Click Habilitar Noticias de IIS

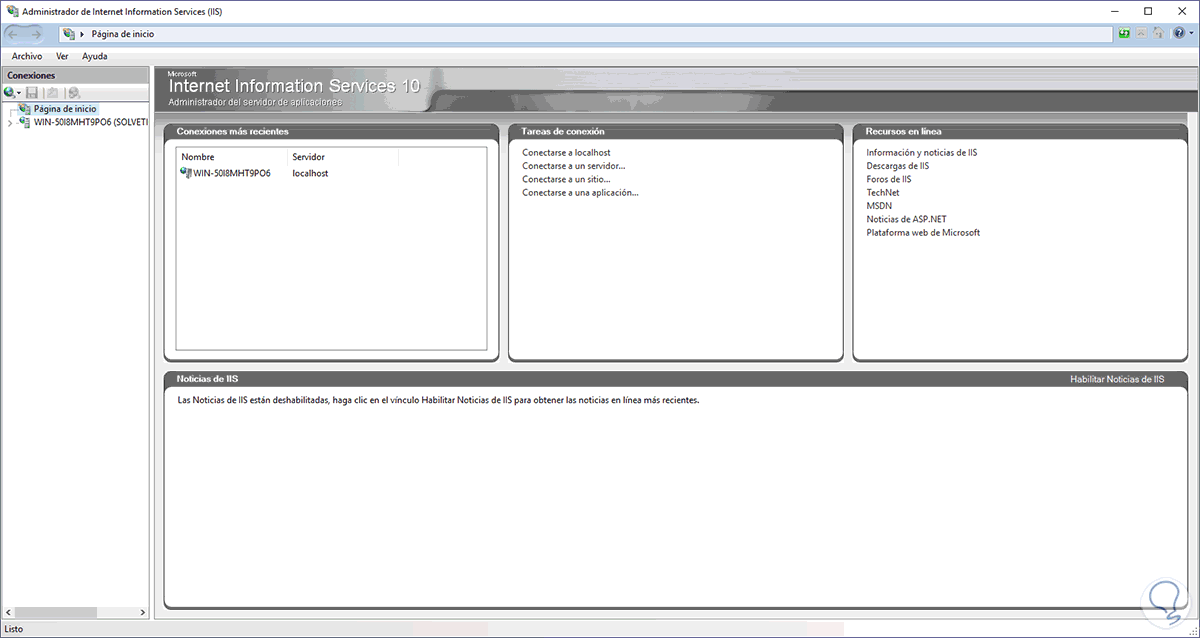[1117, 379]
